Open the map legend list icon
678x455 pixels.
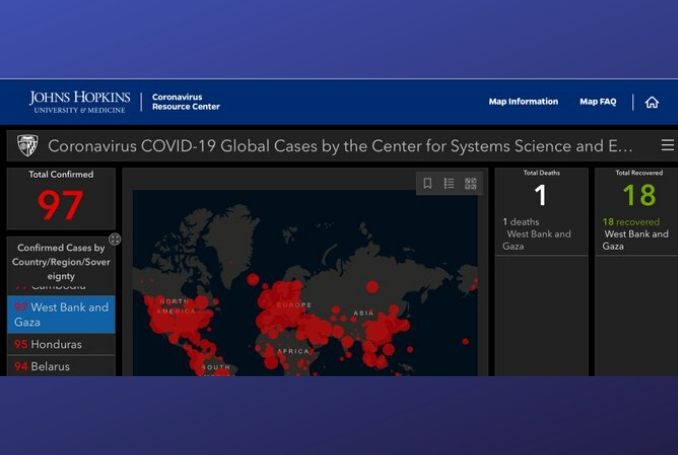449,183
